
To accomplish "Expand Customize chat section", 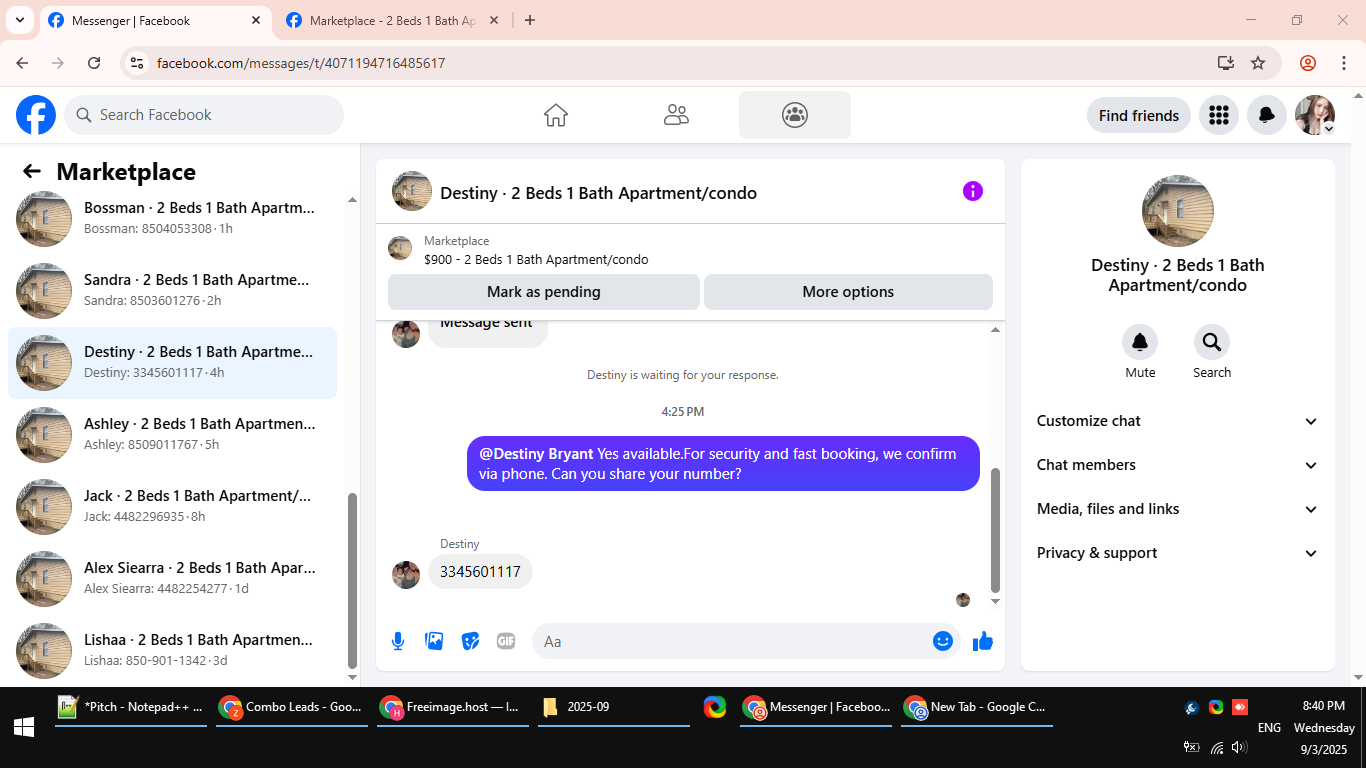I will click(1178, 421).
